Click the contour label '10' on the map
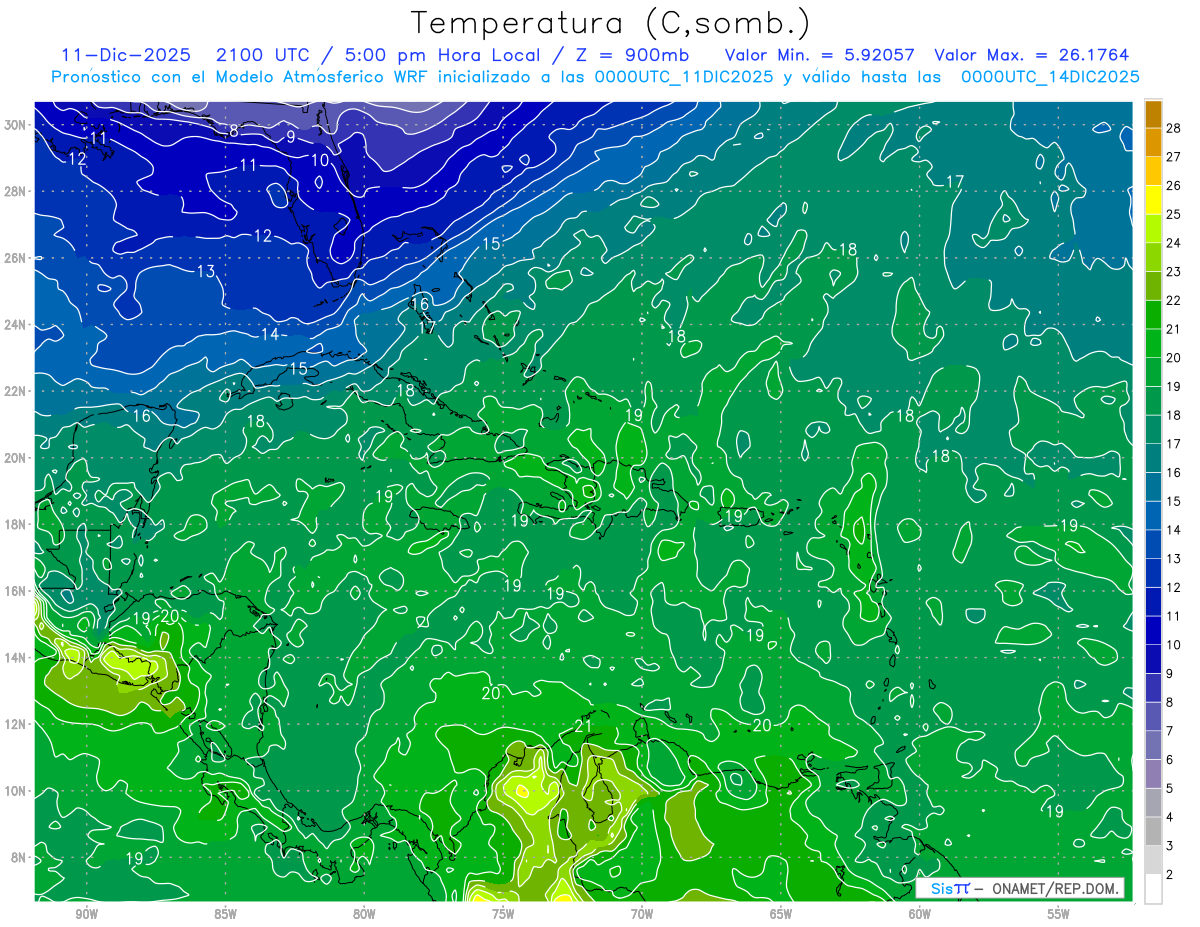The height and width of the screenshot is (927, 1200). pyautogui.click(x=319, y=160)
